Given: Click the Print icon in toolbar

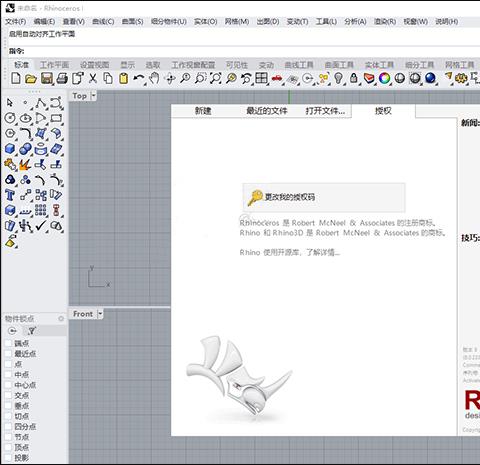Looking at the screenshot, I should coord(62,79).
